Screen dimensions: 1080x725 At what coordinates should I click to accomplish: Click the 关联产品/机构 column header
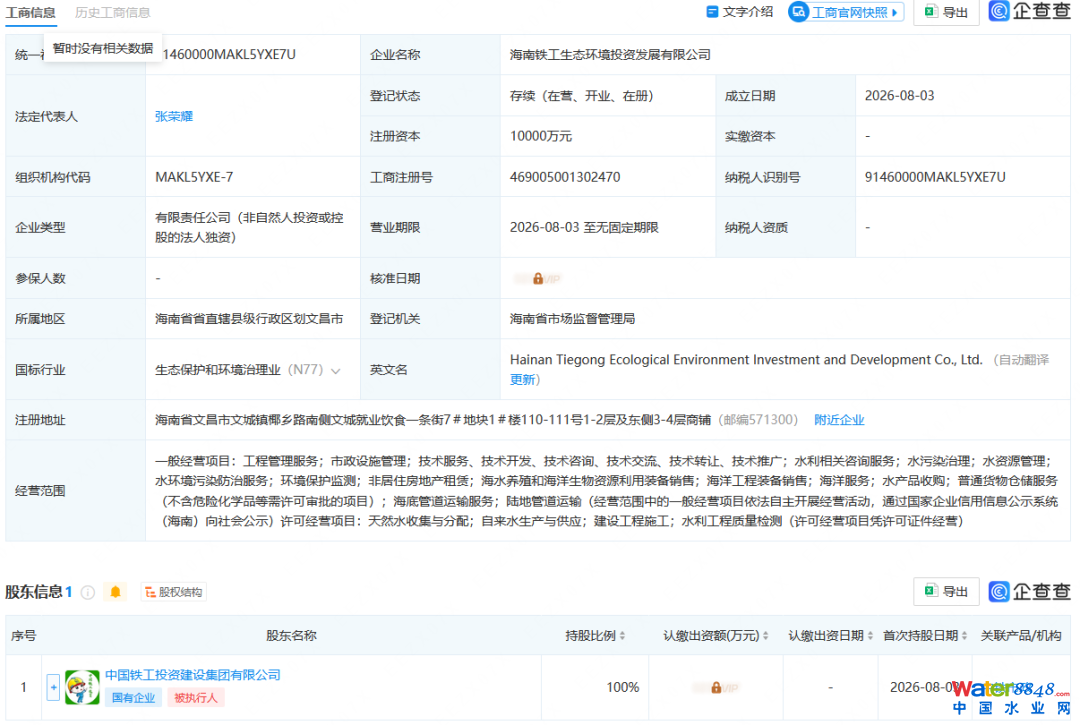coord(1021,635)
